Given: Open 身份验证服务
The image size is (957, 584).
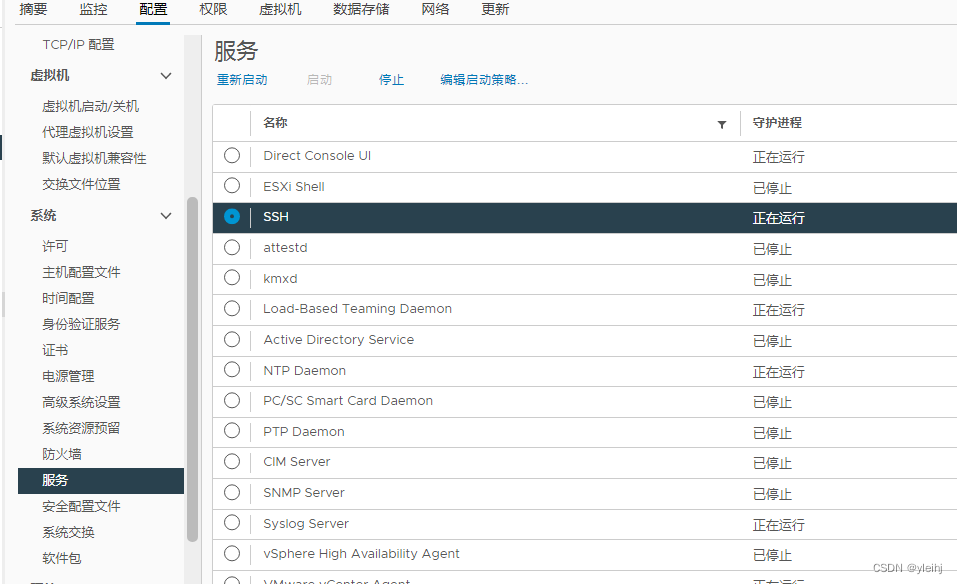Looking at the screenshot, I should coord(81,324).
